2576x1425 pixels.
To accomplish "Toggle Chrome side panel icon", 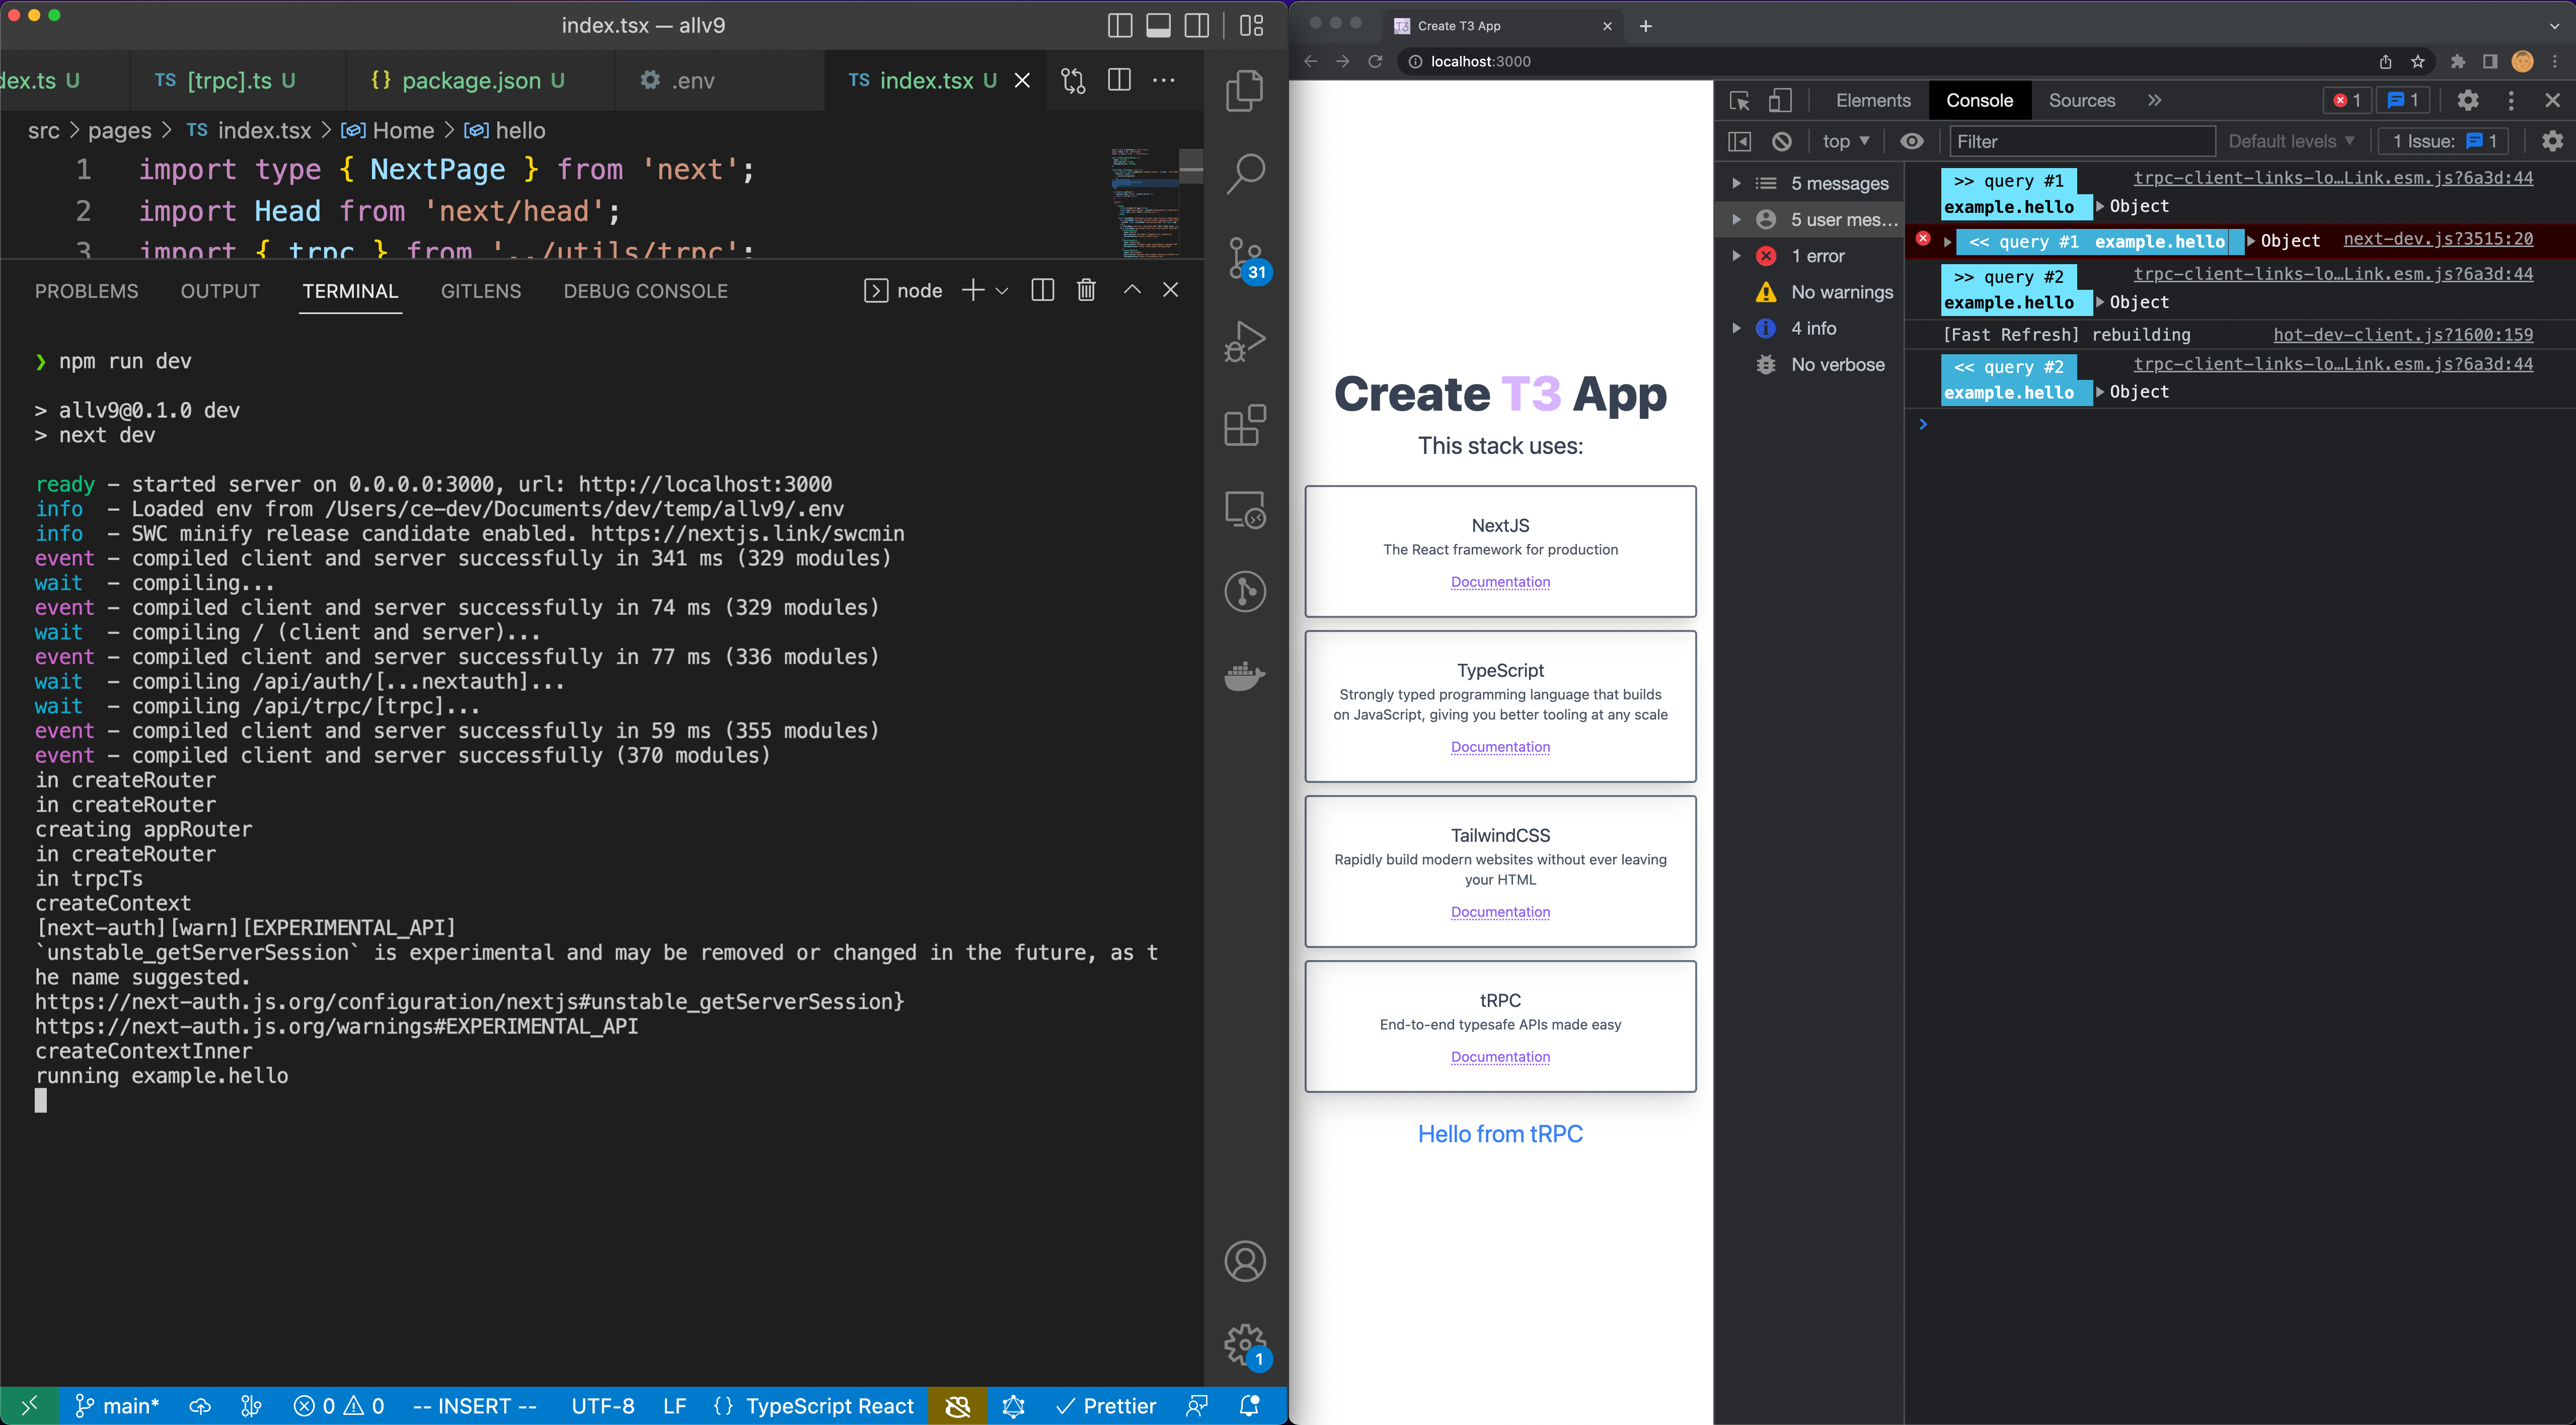I will point(2490,62).
